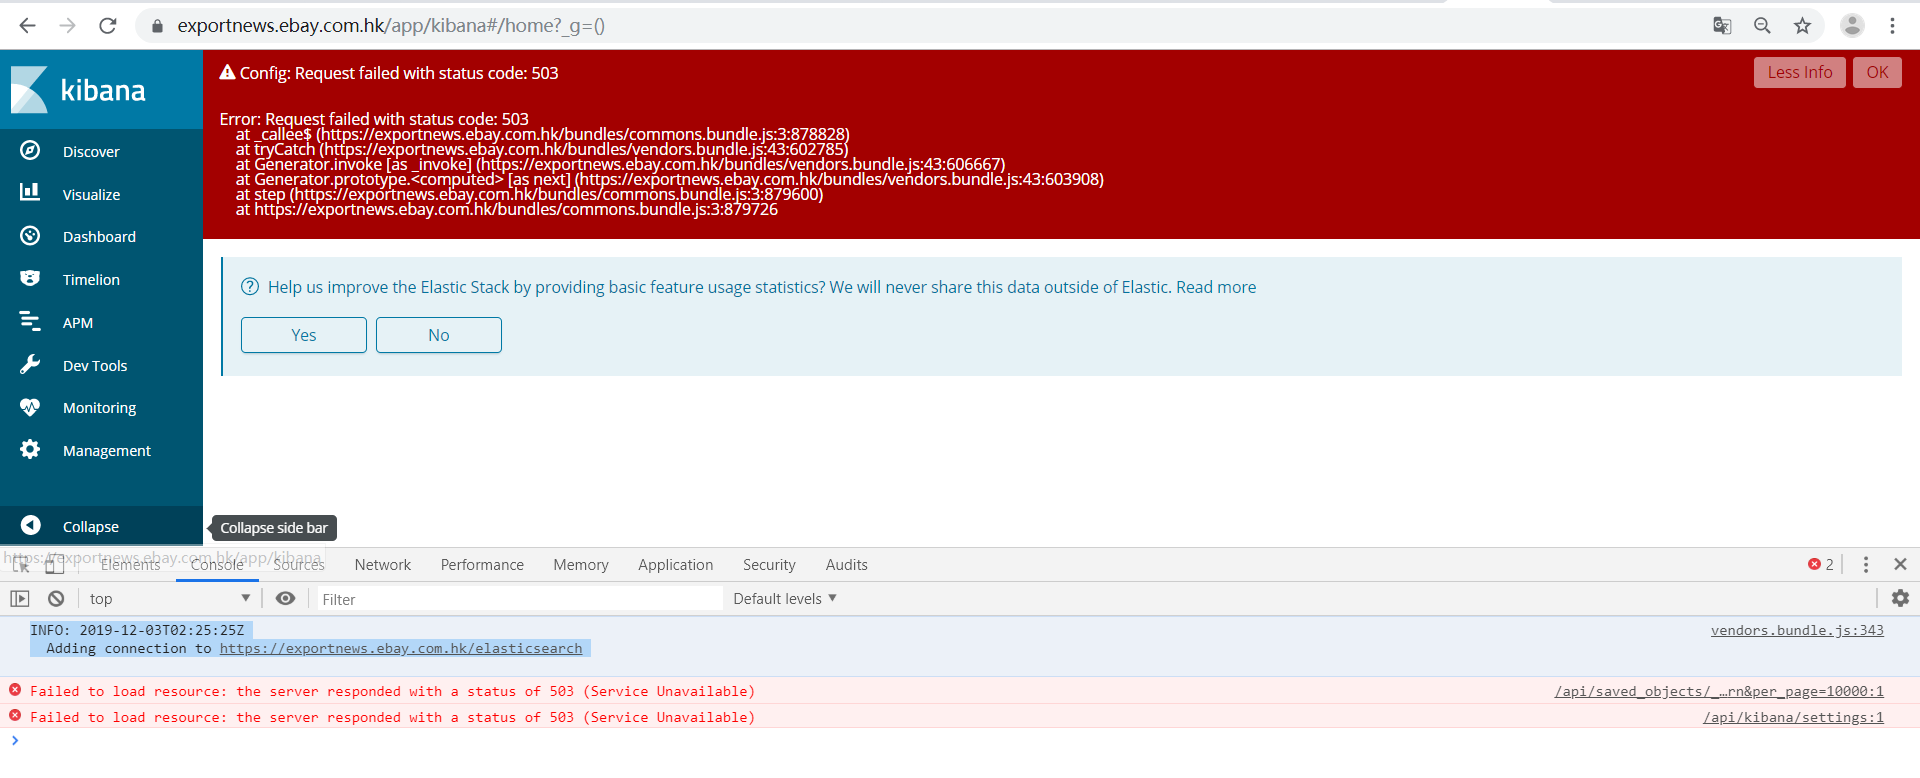
Task: Open Visualize bar chart icon
Action: coord(30,193)
